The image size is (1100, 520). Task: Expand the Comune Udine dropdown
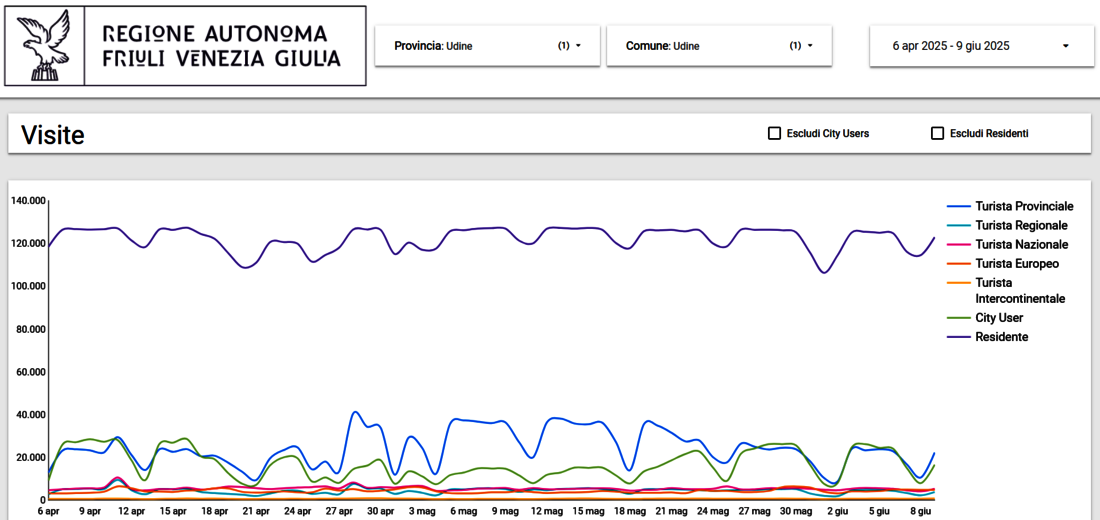click(718, 46)
